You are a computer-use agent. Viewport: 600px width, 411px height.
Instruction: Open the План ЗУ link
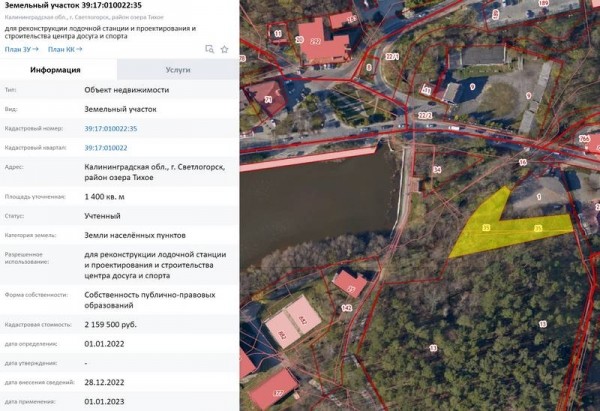(21, 49)
